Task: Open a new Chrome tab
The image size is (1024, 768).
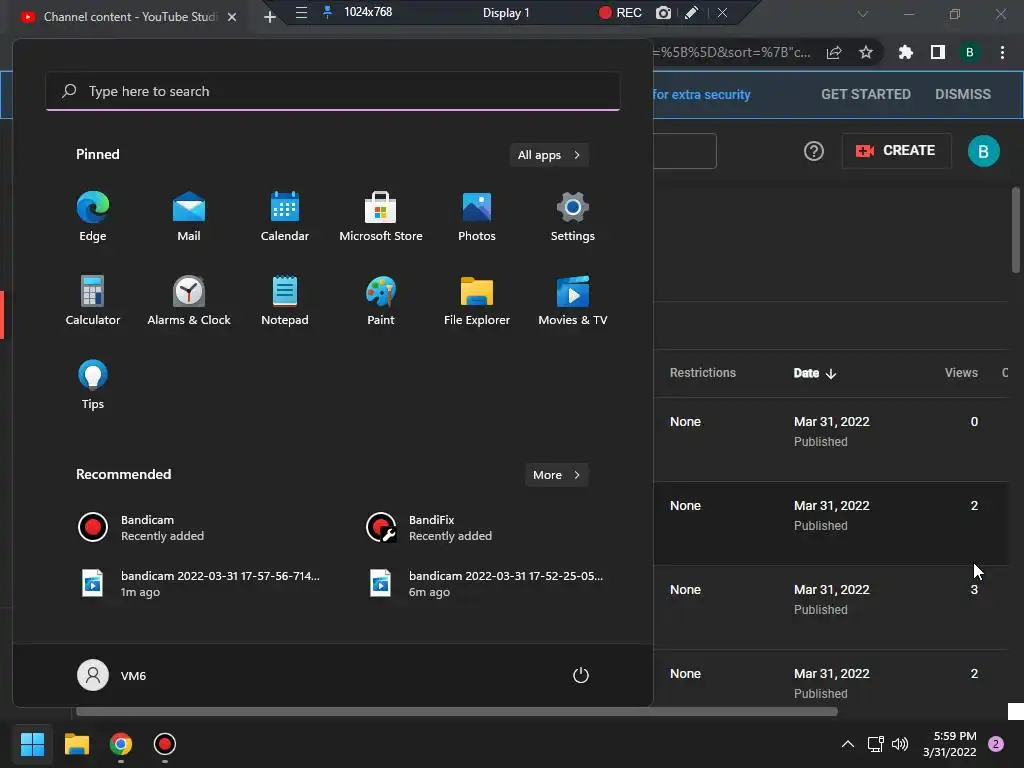Action: click(270, 16)
